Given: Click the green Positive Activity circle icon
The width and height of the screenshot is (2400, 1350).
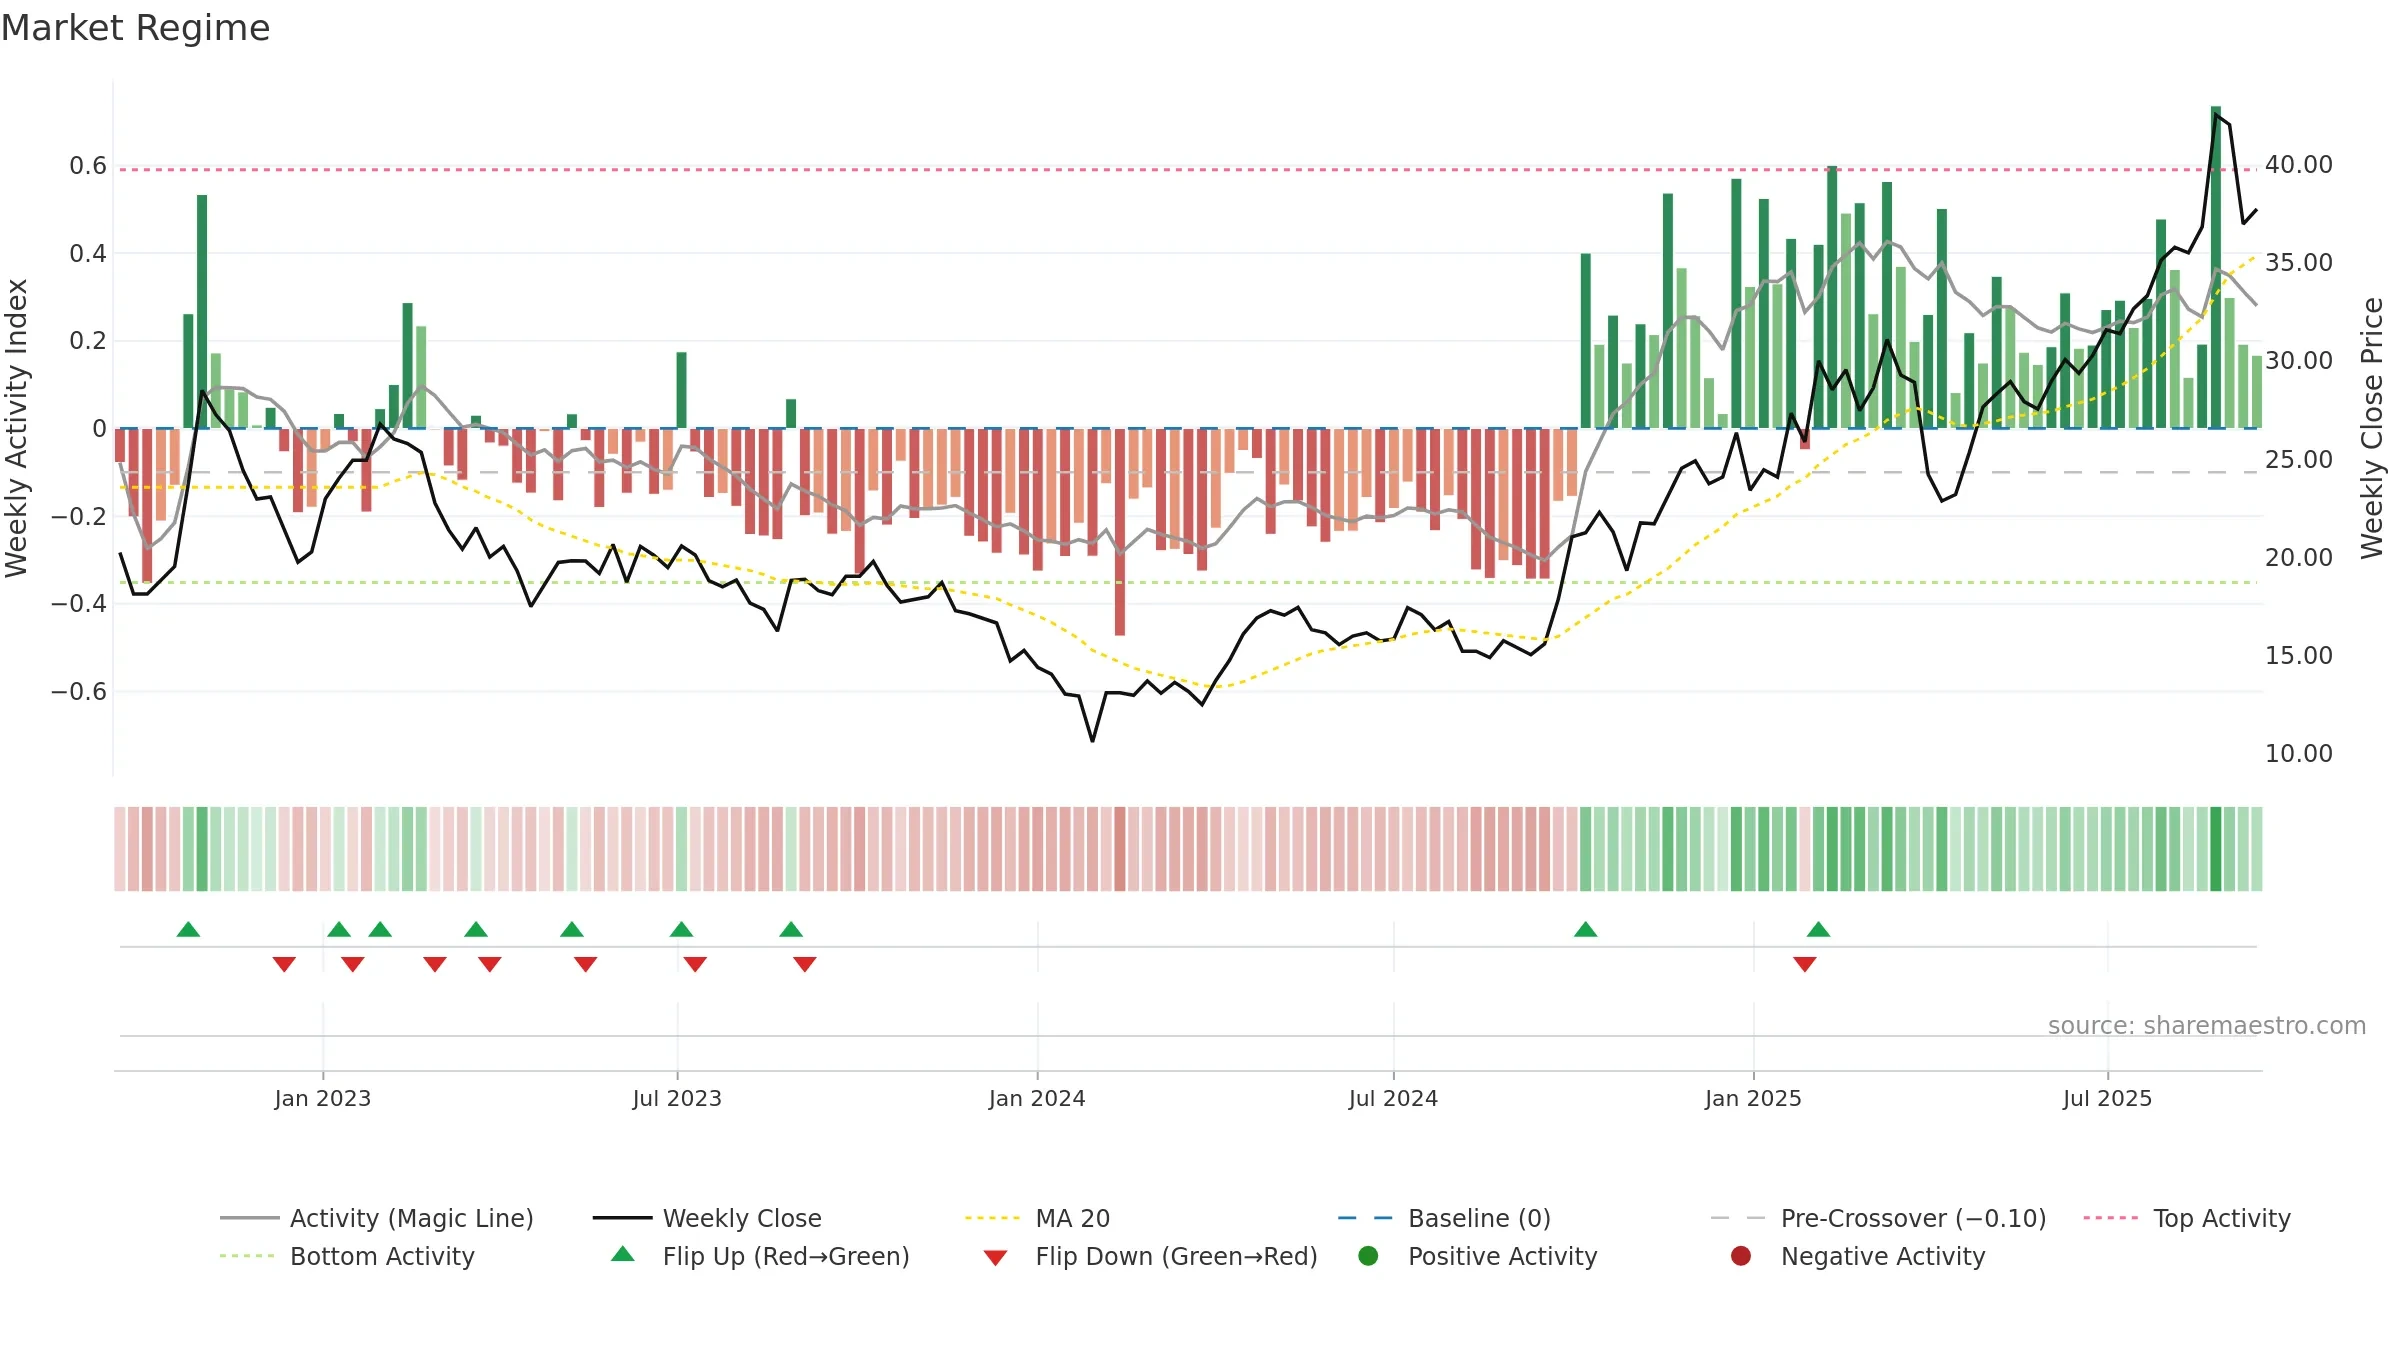Looking at the screenshot, I should click(1369, 1256).
